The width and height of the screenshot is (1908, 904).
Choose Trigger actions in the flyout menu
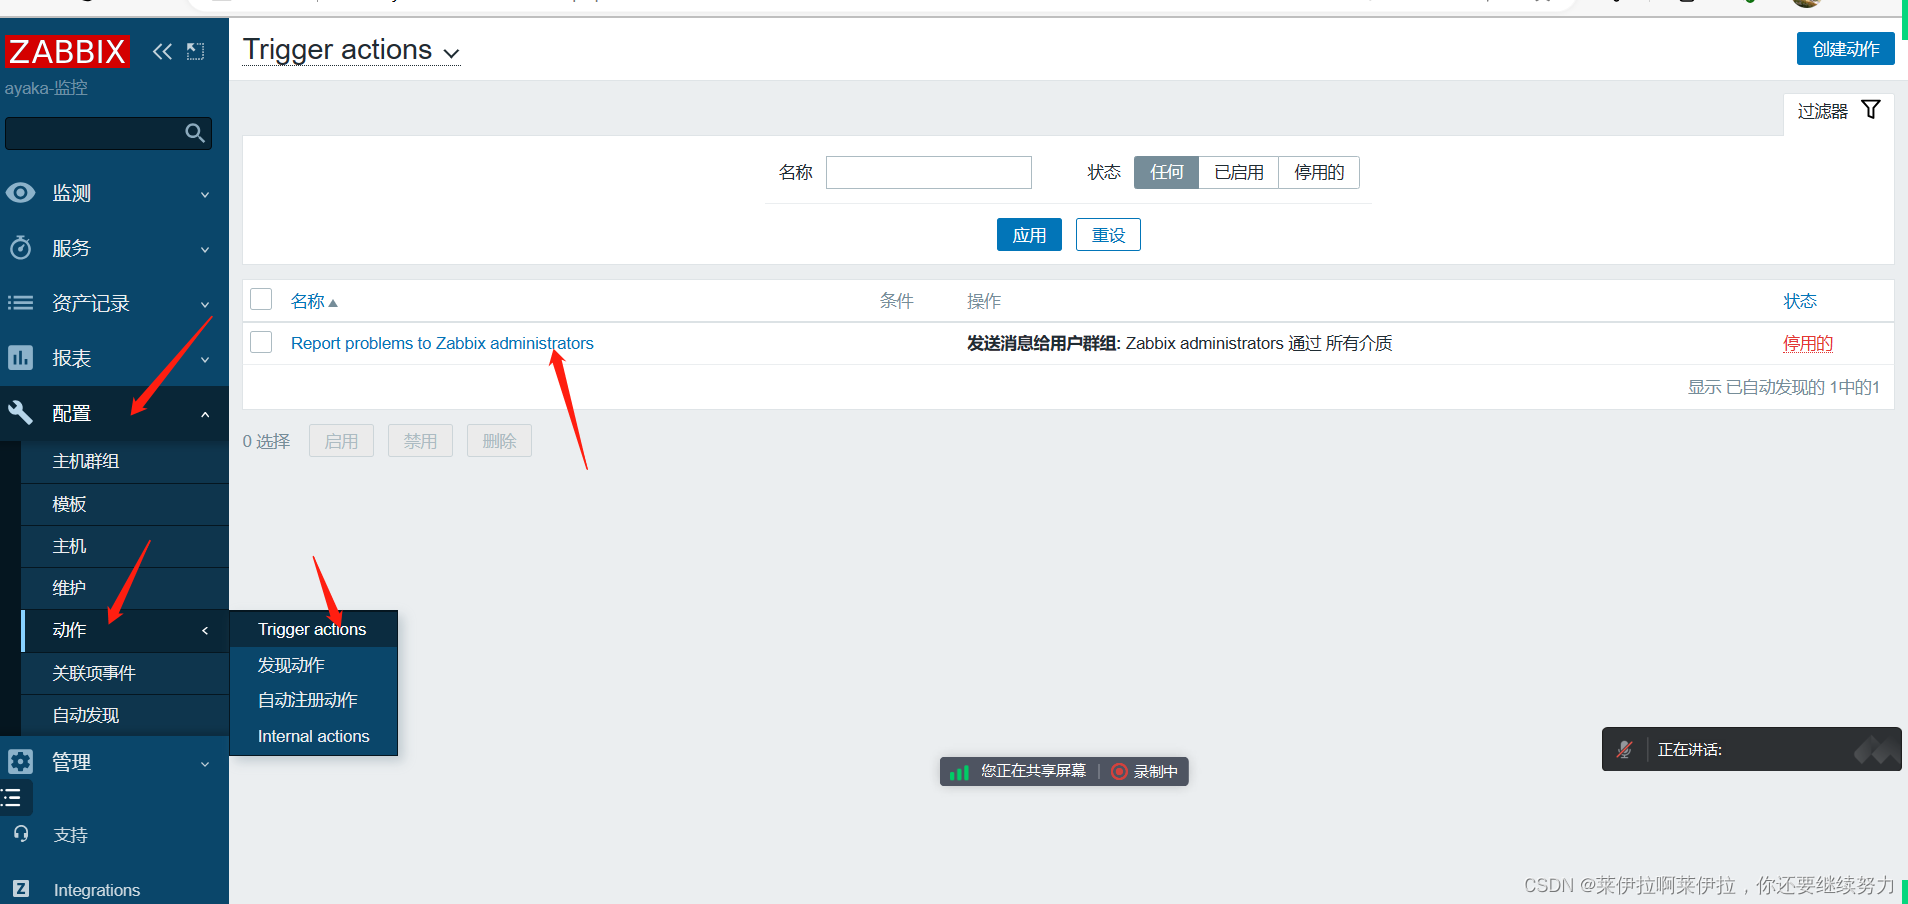(x=314, y=629)
